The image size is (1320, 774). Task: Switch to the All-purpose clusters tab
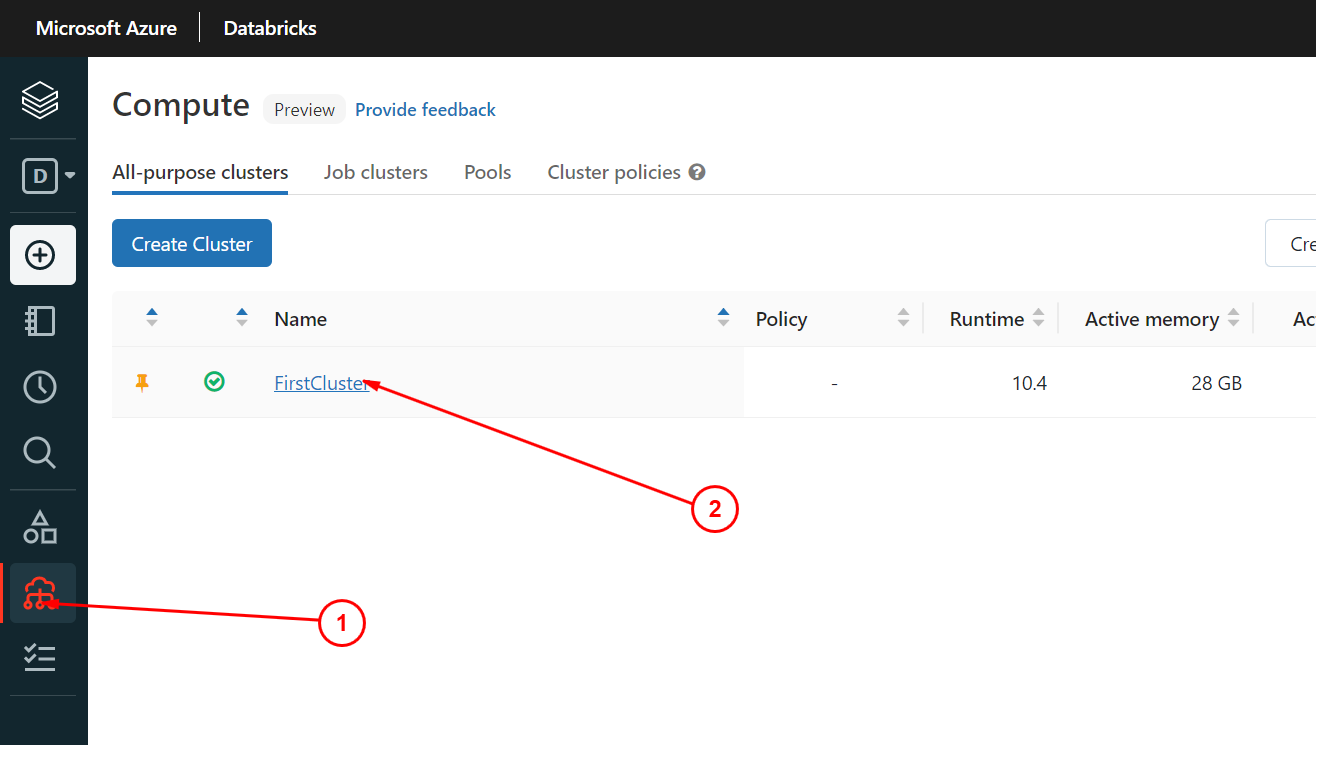(200, 172)
